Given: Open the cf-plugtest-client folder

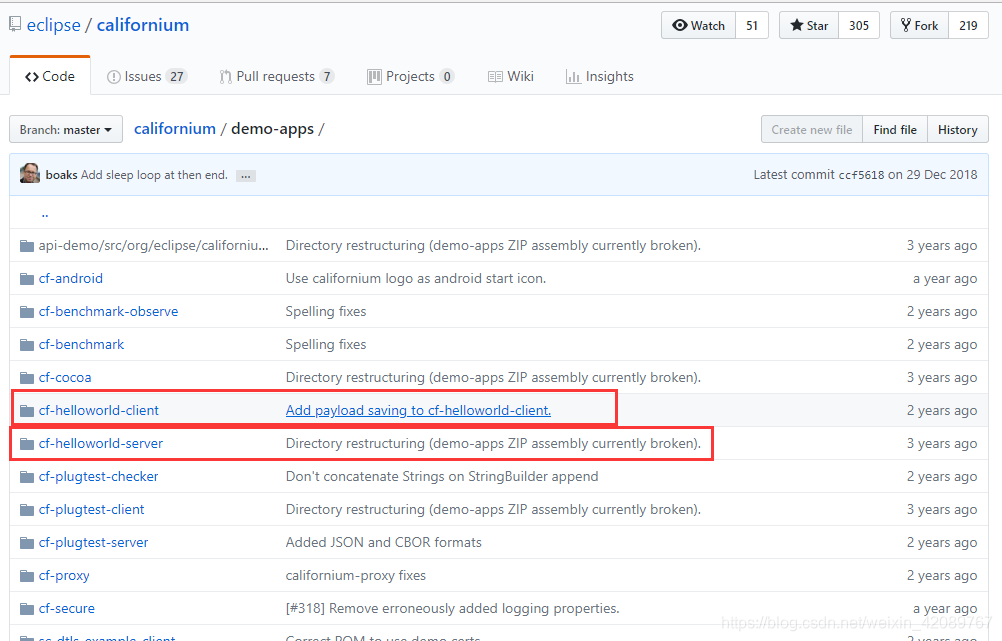Looking at the screenshot, I should (x=91, y=509).
